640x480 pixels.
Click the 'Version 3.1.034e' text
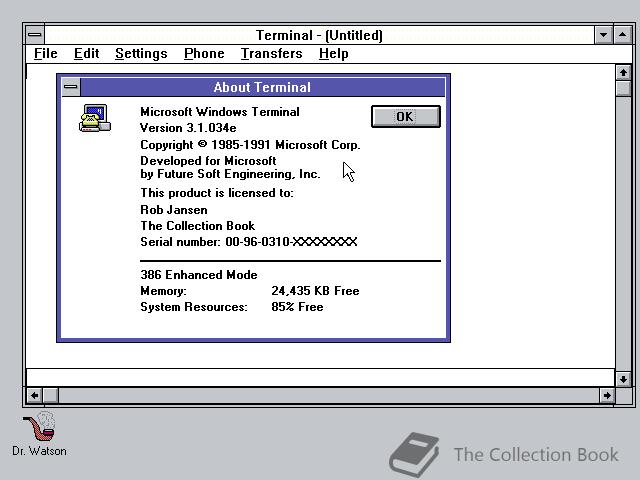(188, 128)
